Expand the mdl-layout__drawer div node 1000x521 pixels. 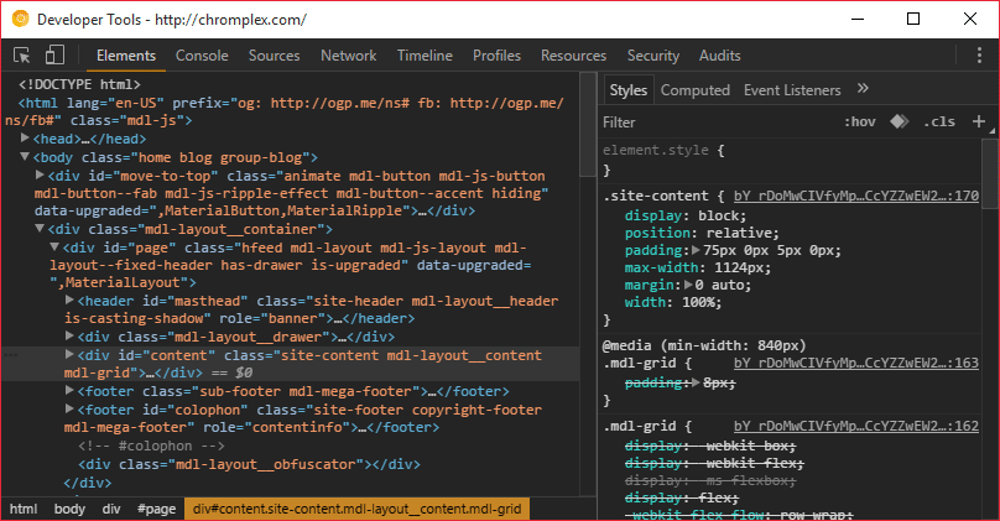coord(70,335)
